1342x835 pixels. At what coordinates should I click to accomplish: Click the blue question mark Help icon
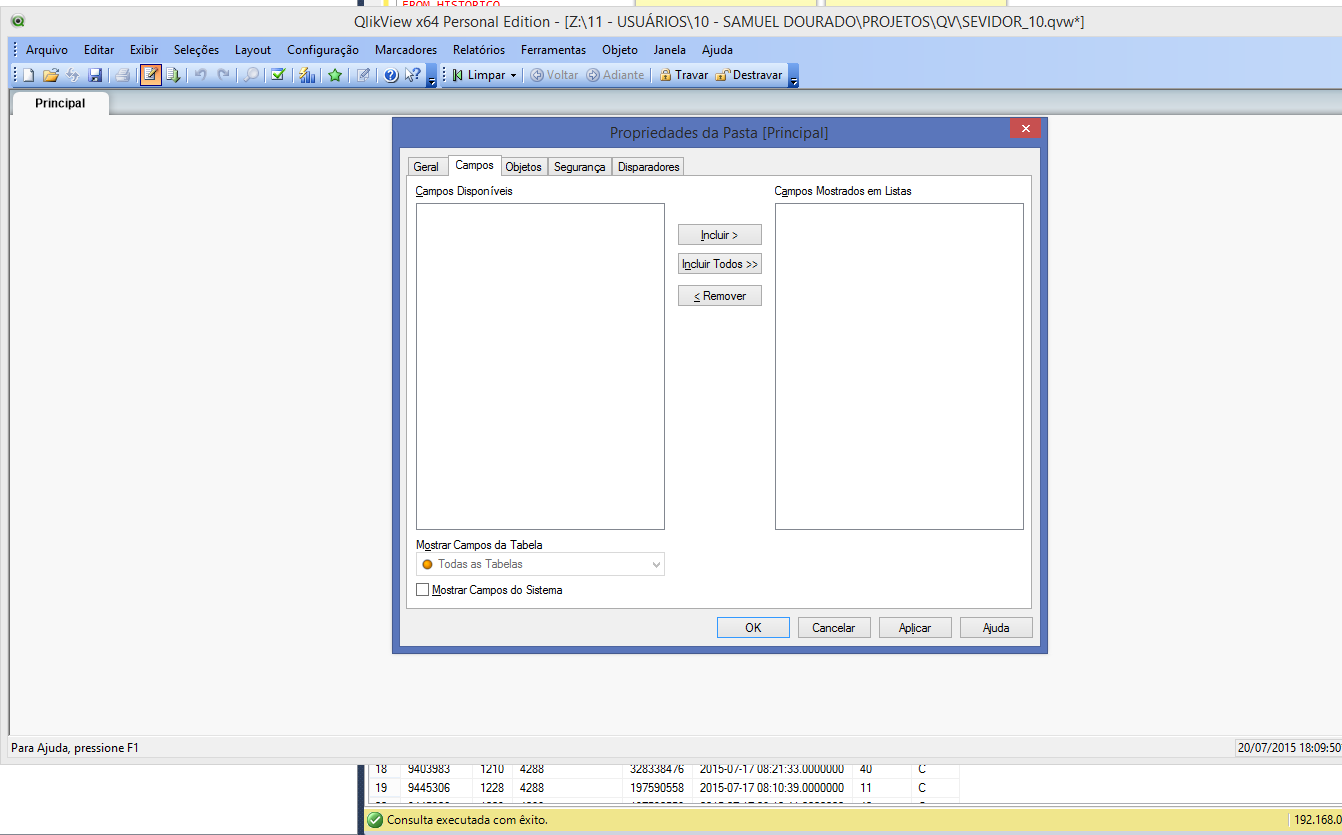pyautogui.click(x=391, y=75)
